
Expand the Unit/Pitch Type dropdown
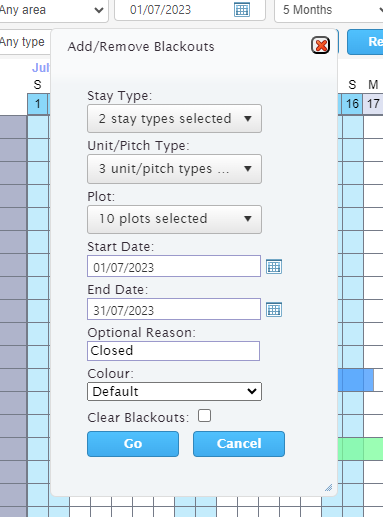(x=174, y=169)
